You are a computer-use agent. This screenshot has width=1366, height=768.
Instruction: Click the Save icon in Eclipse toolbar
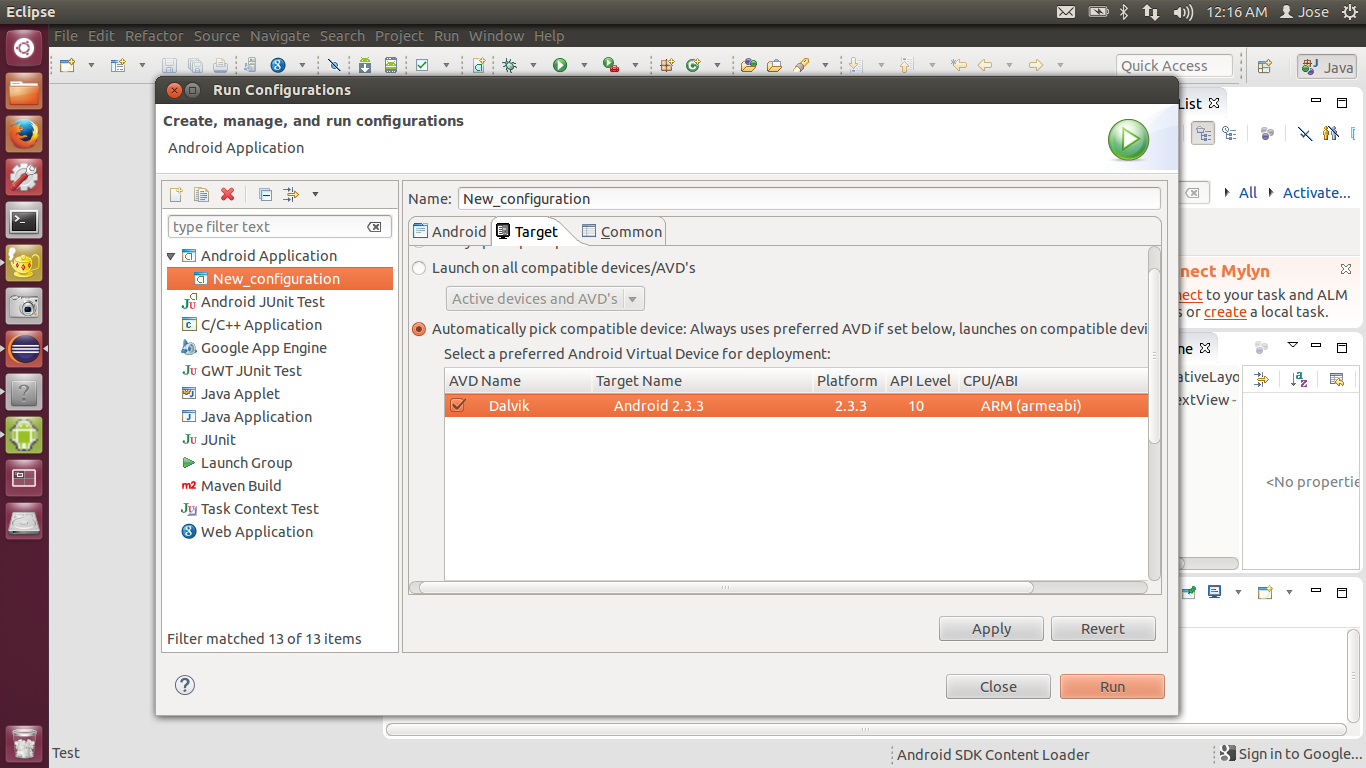click(169, 65)
